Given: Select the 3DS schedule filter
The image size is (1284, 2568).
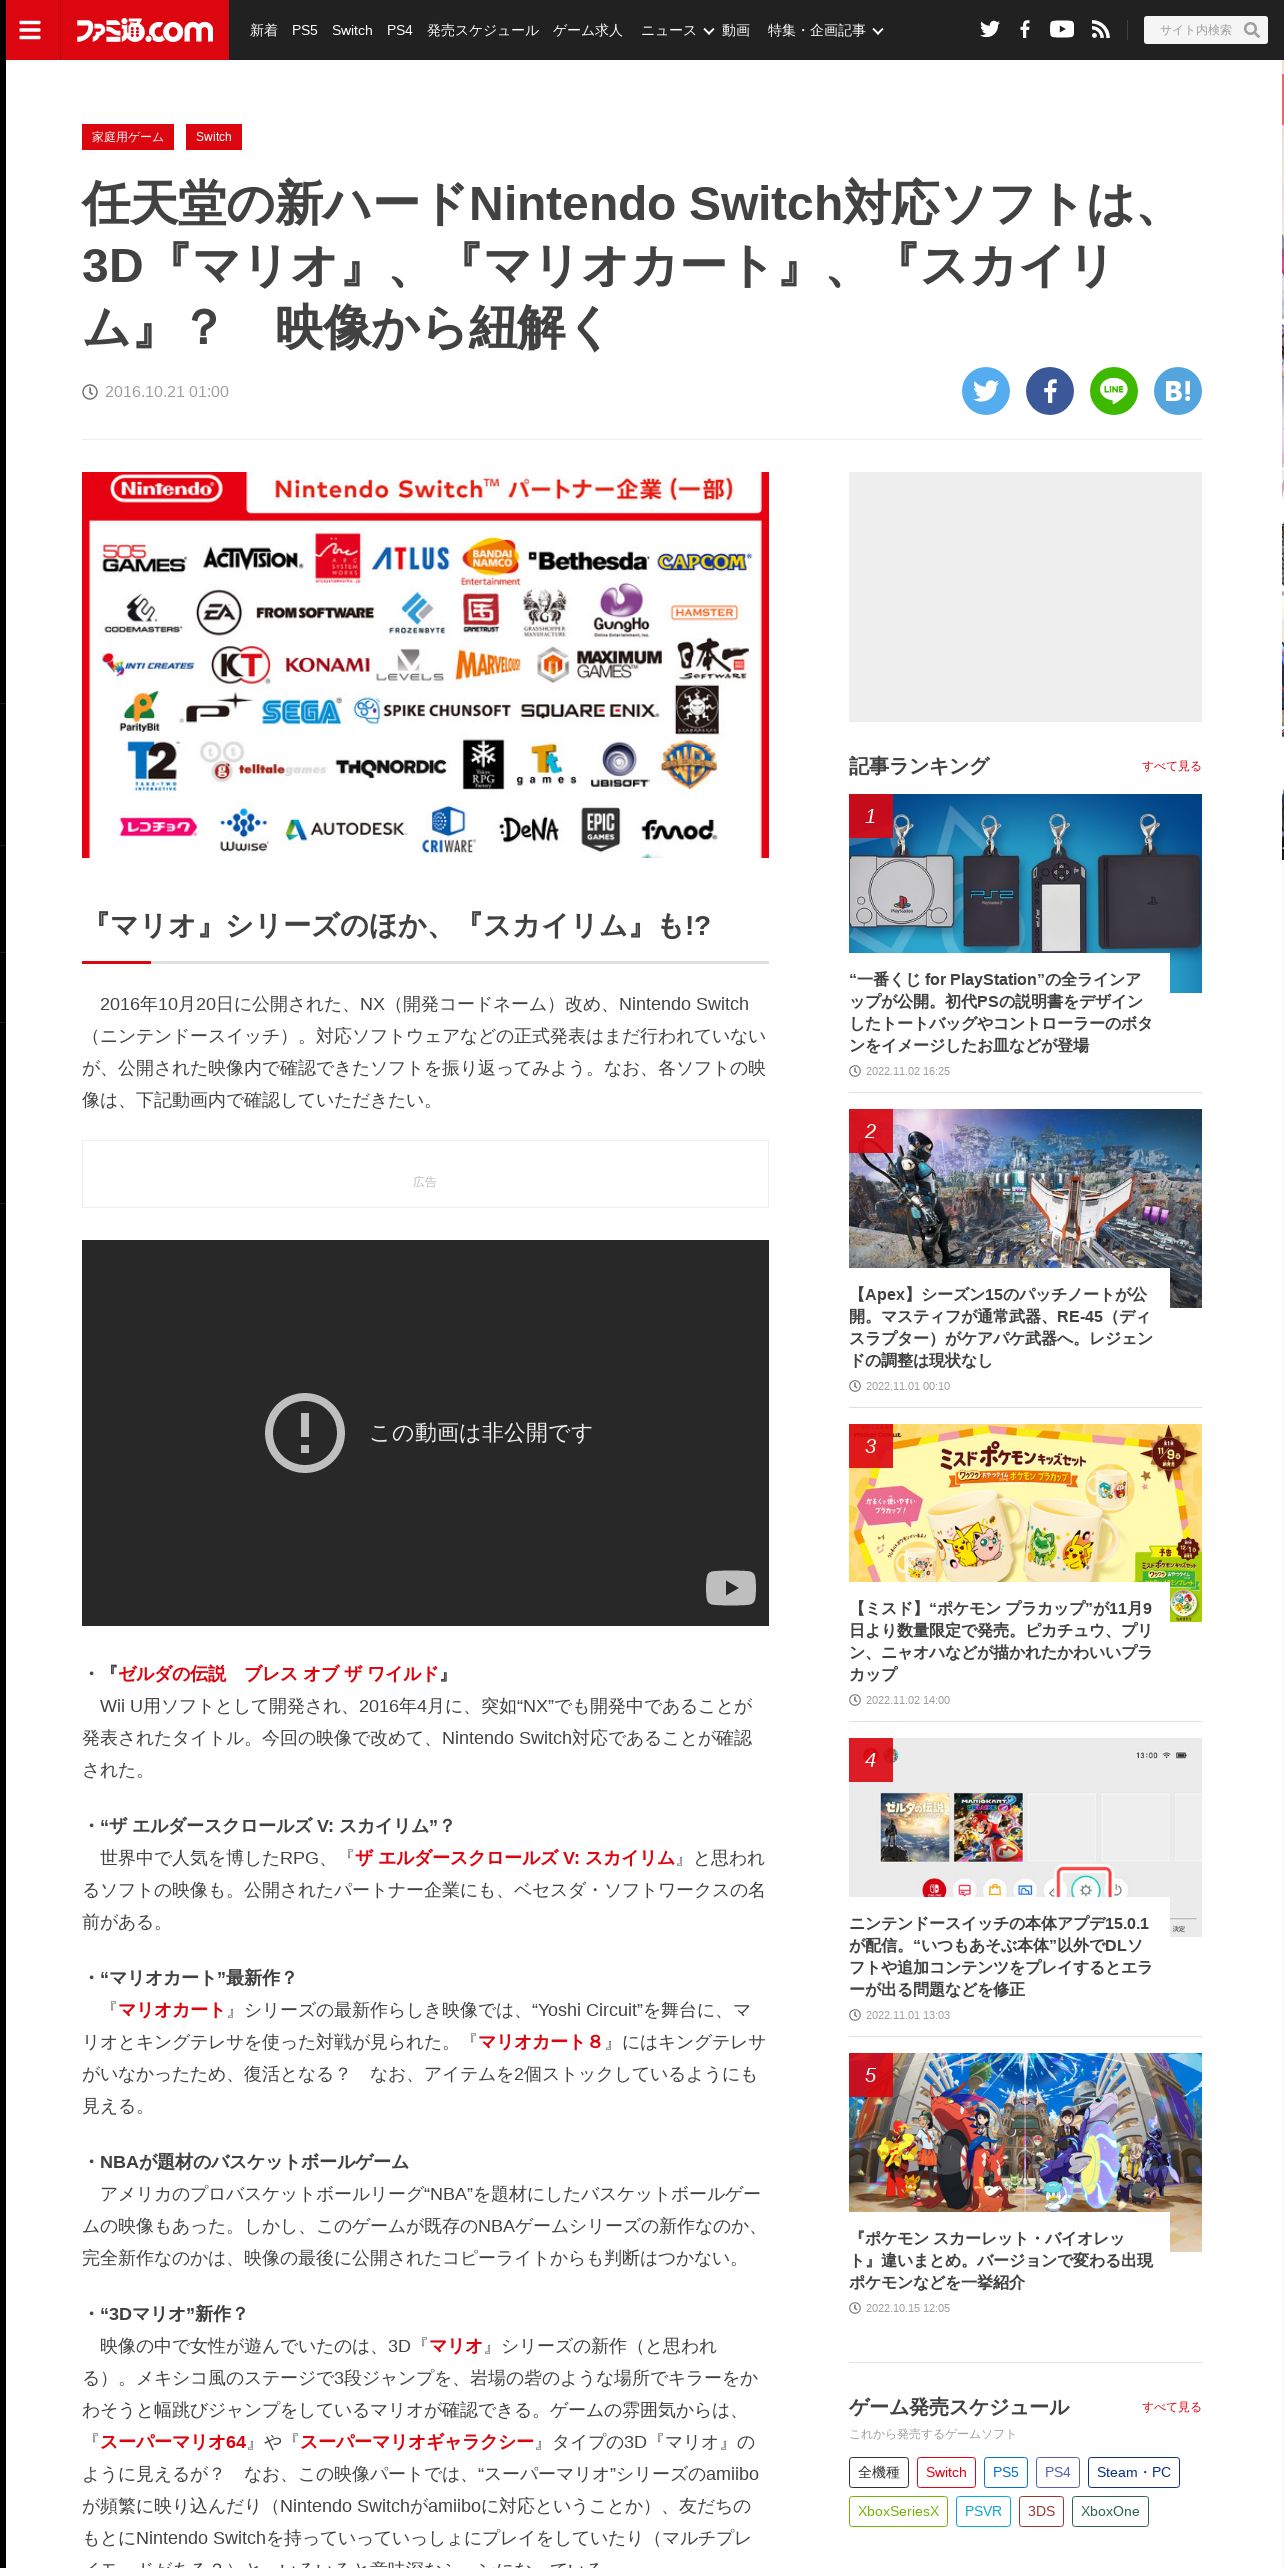Looking at the screenshot, I should [1041, 2511].
